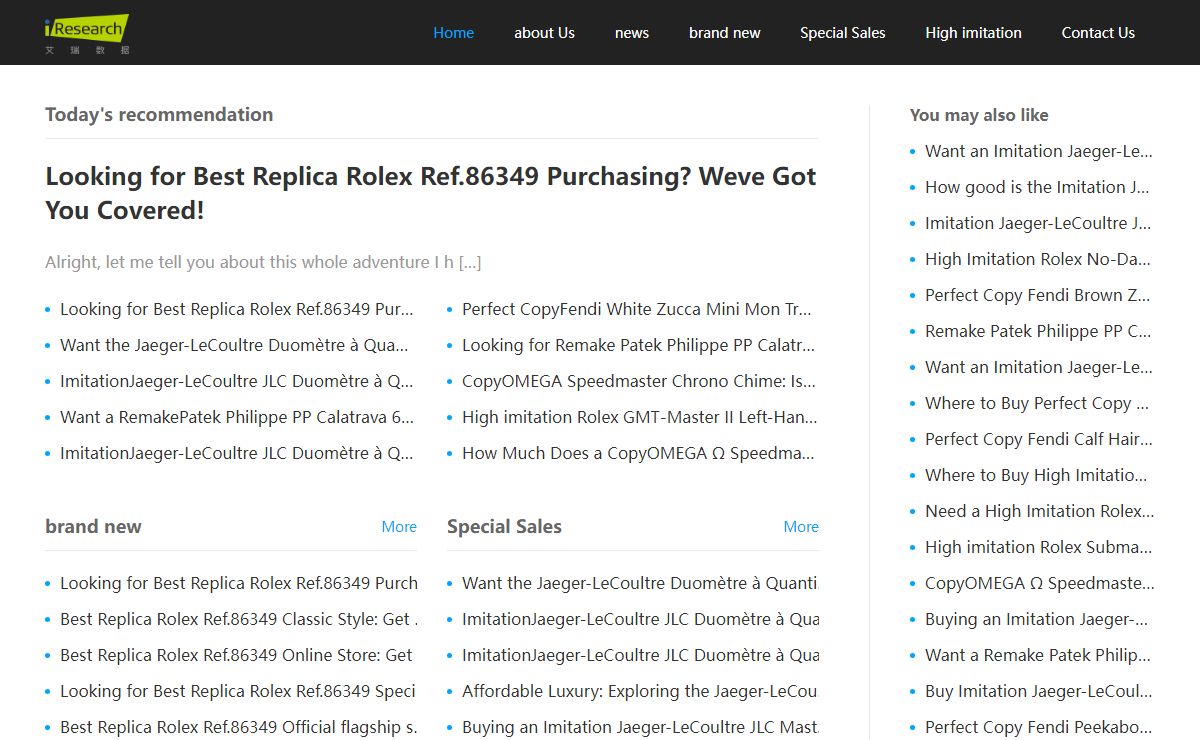Open 'How Much Does a CopyOMEGA Ω Speedma' link
The height and width of the screenshot is (740, 1200).
coord(638,453)
